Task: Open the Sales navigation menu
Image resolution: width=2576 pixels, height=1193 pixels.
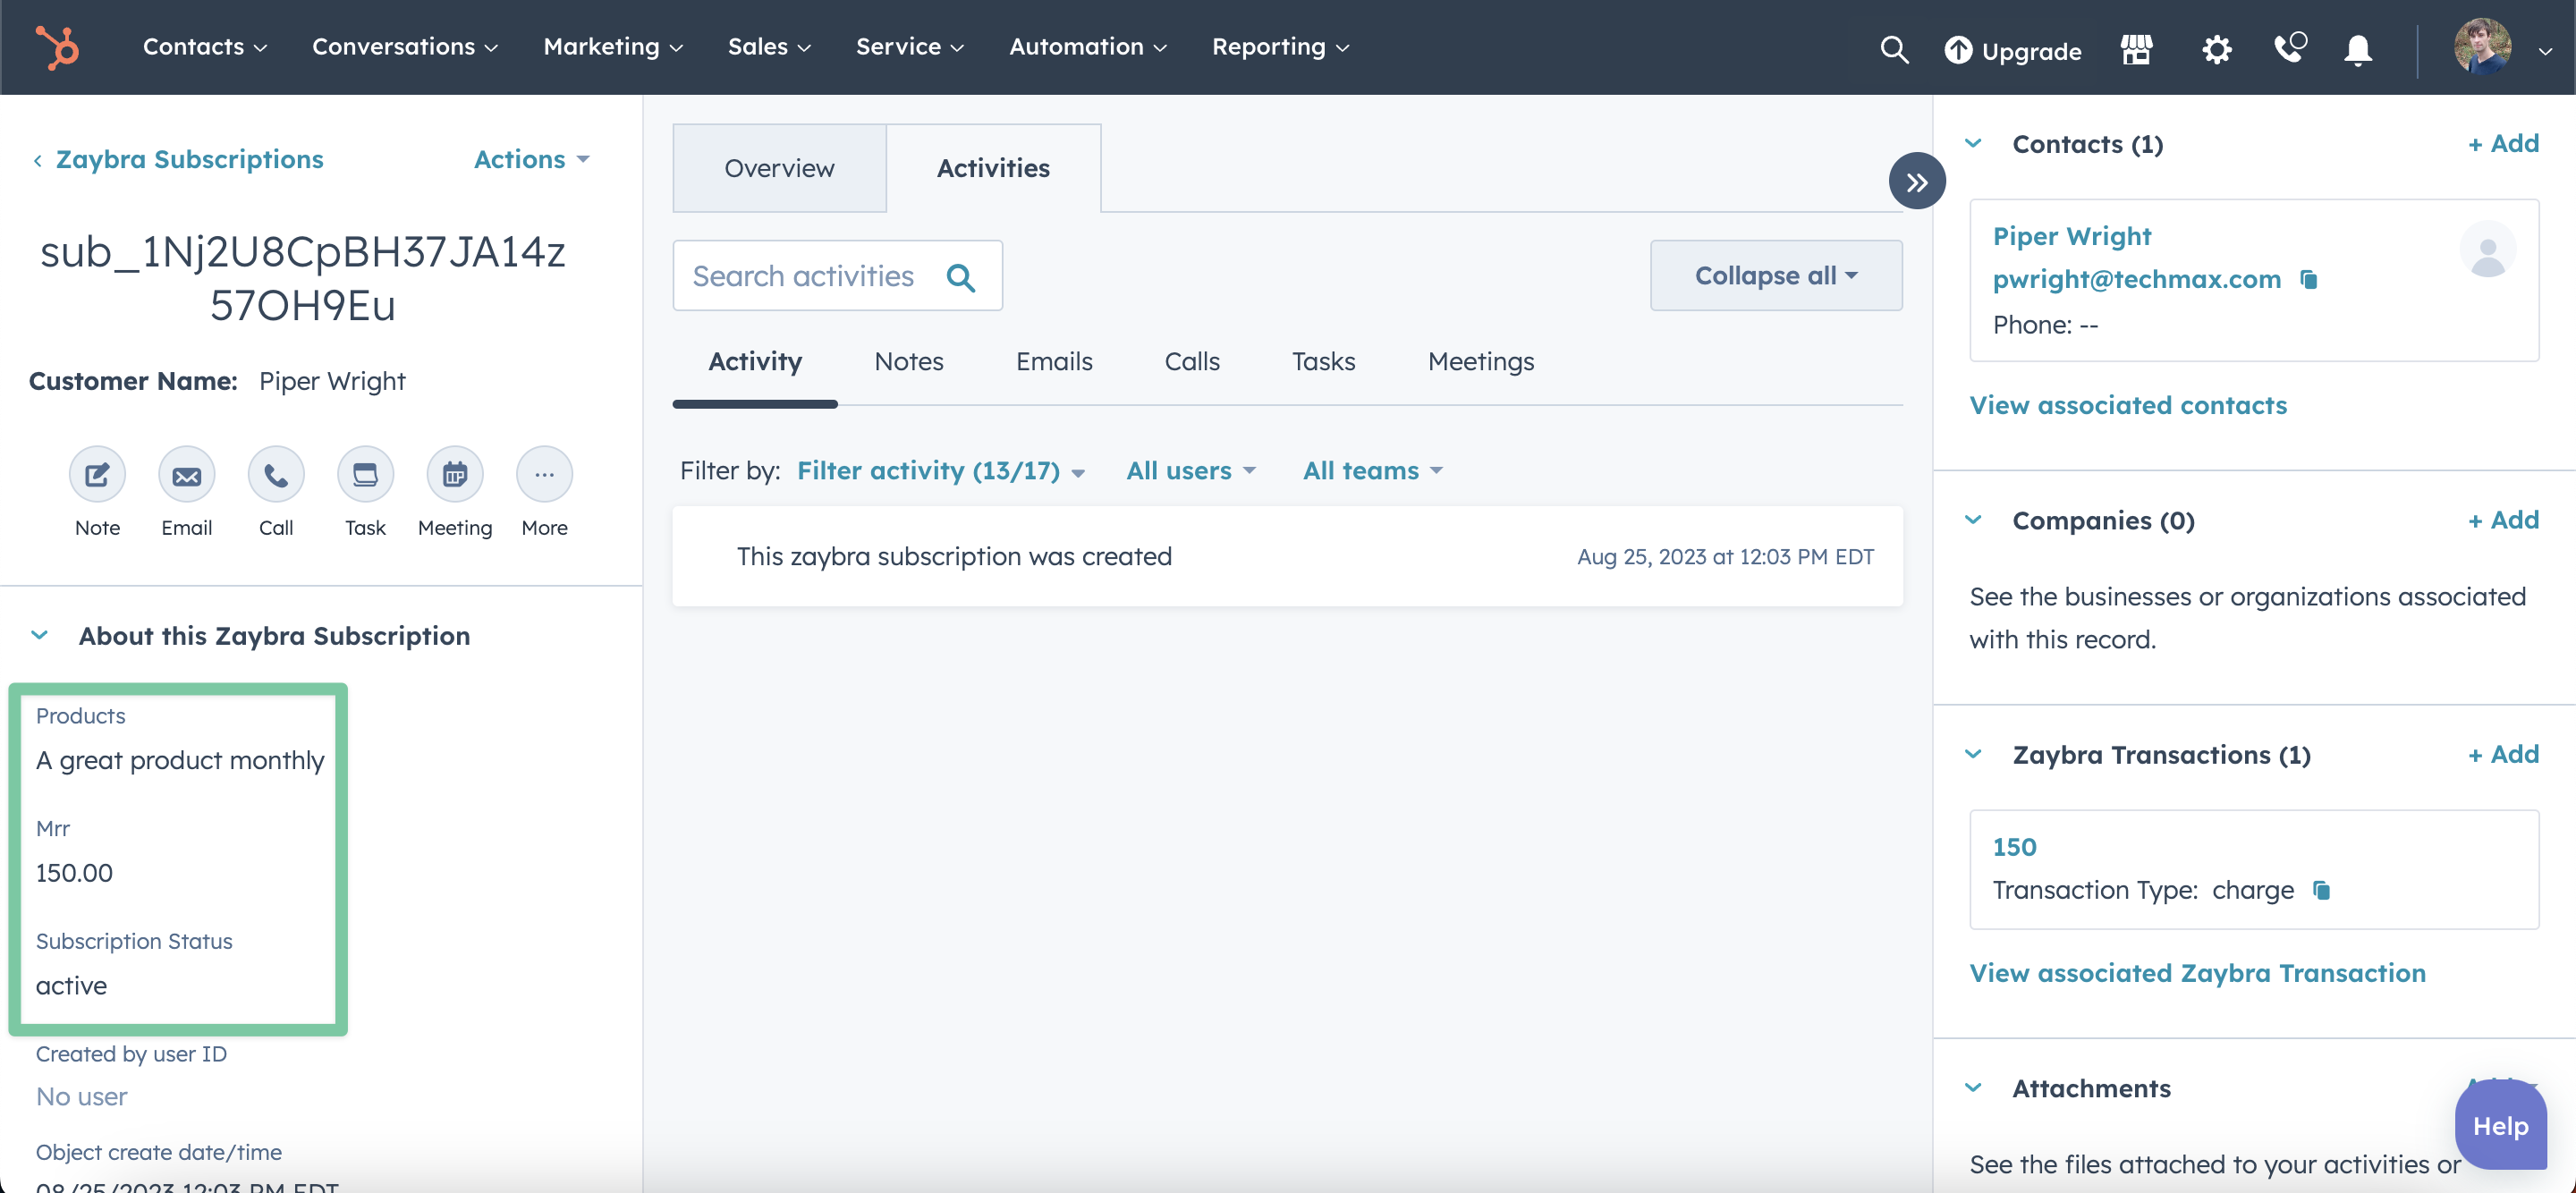Action: [768, 47]
